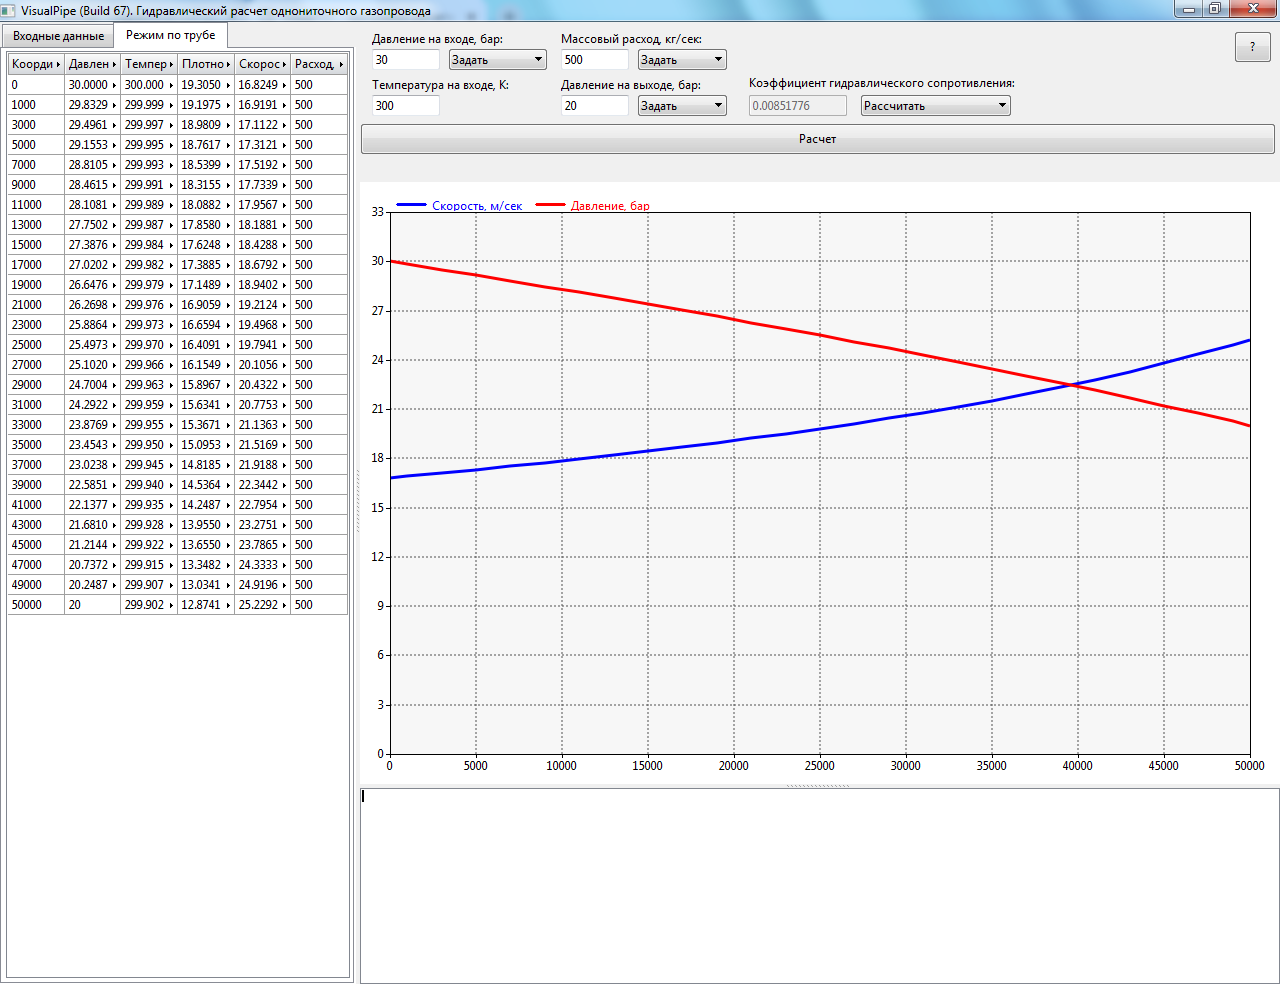The height and width of the screenshot is (984, 1280).
Task: Select the temperature cell 299.959
Action: [x=149, y=405]
